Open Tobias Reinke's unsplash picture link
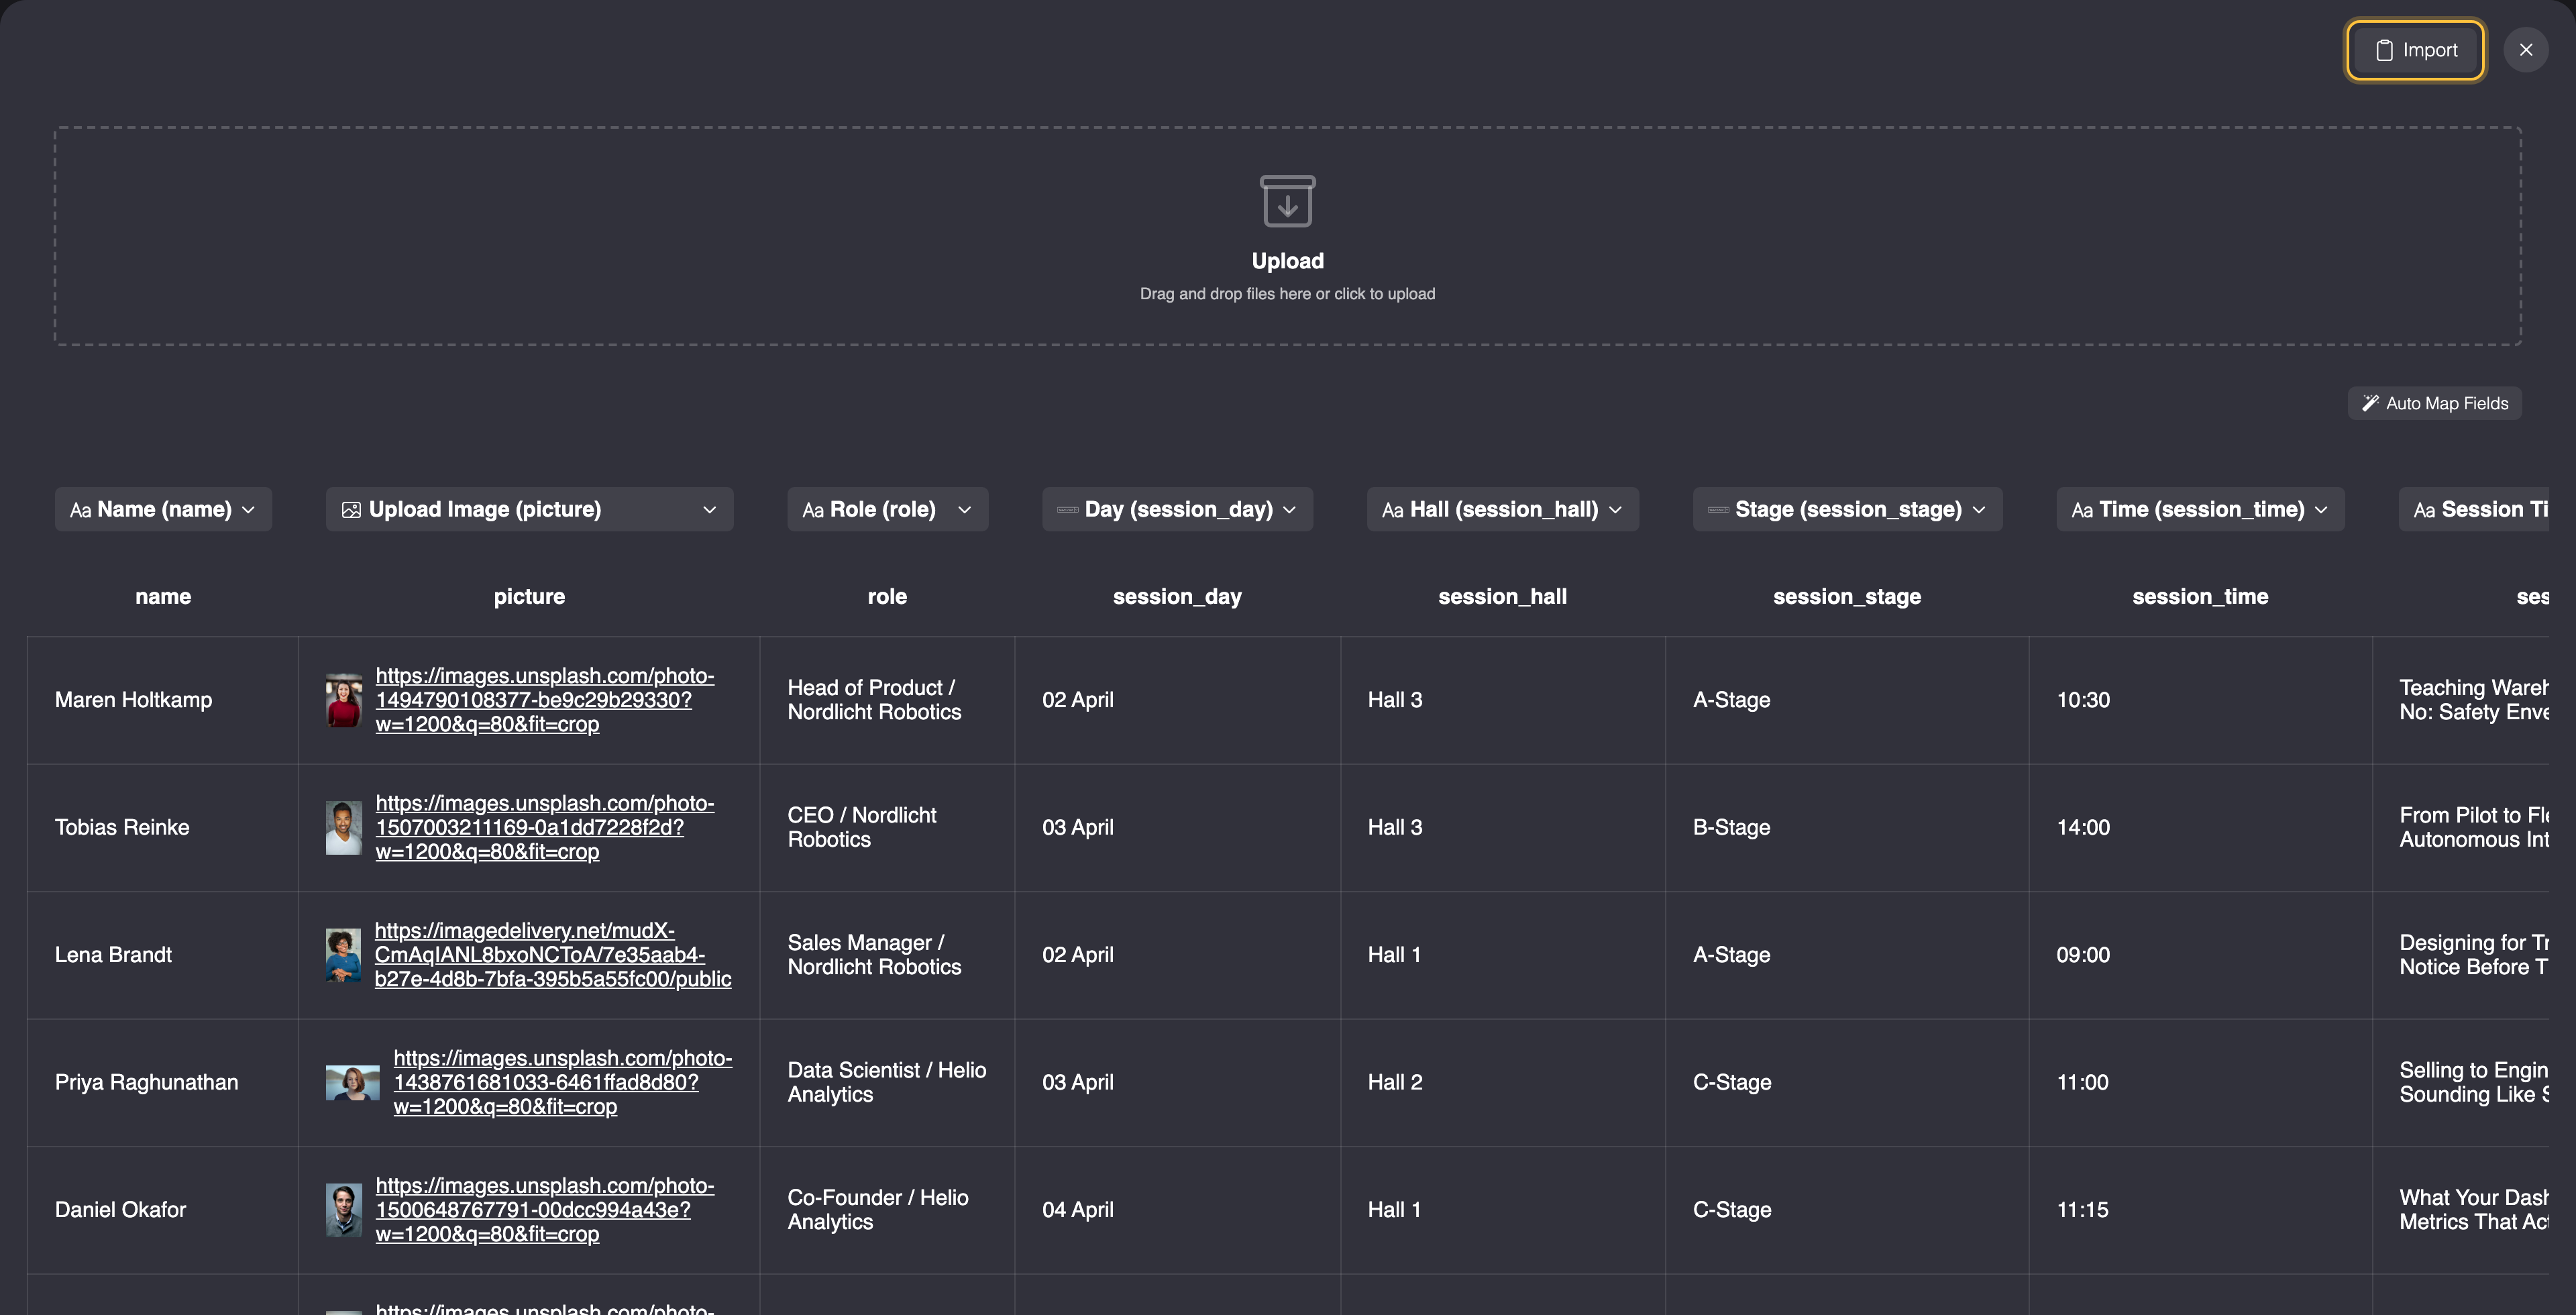 click(x=545, y=827)
